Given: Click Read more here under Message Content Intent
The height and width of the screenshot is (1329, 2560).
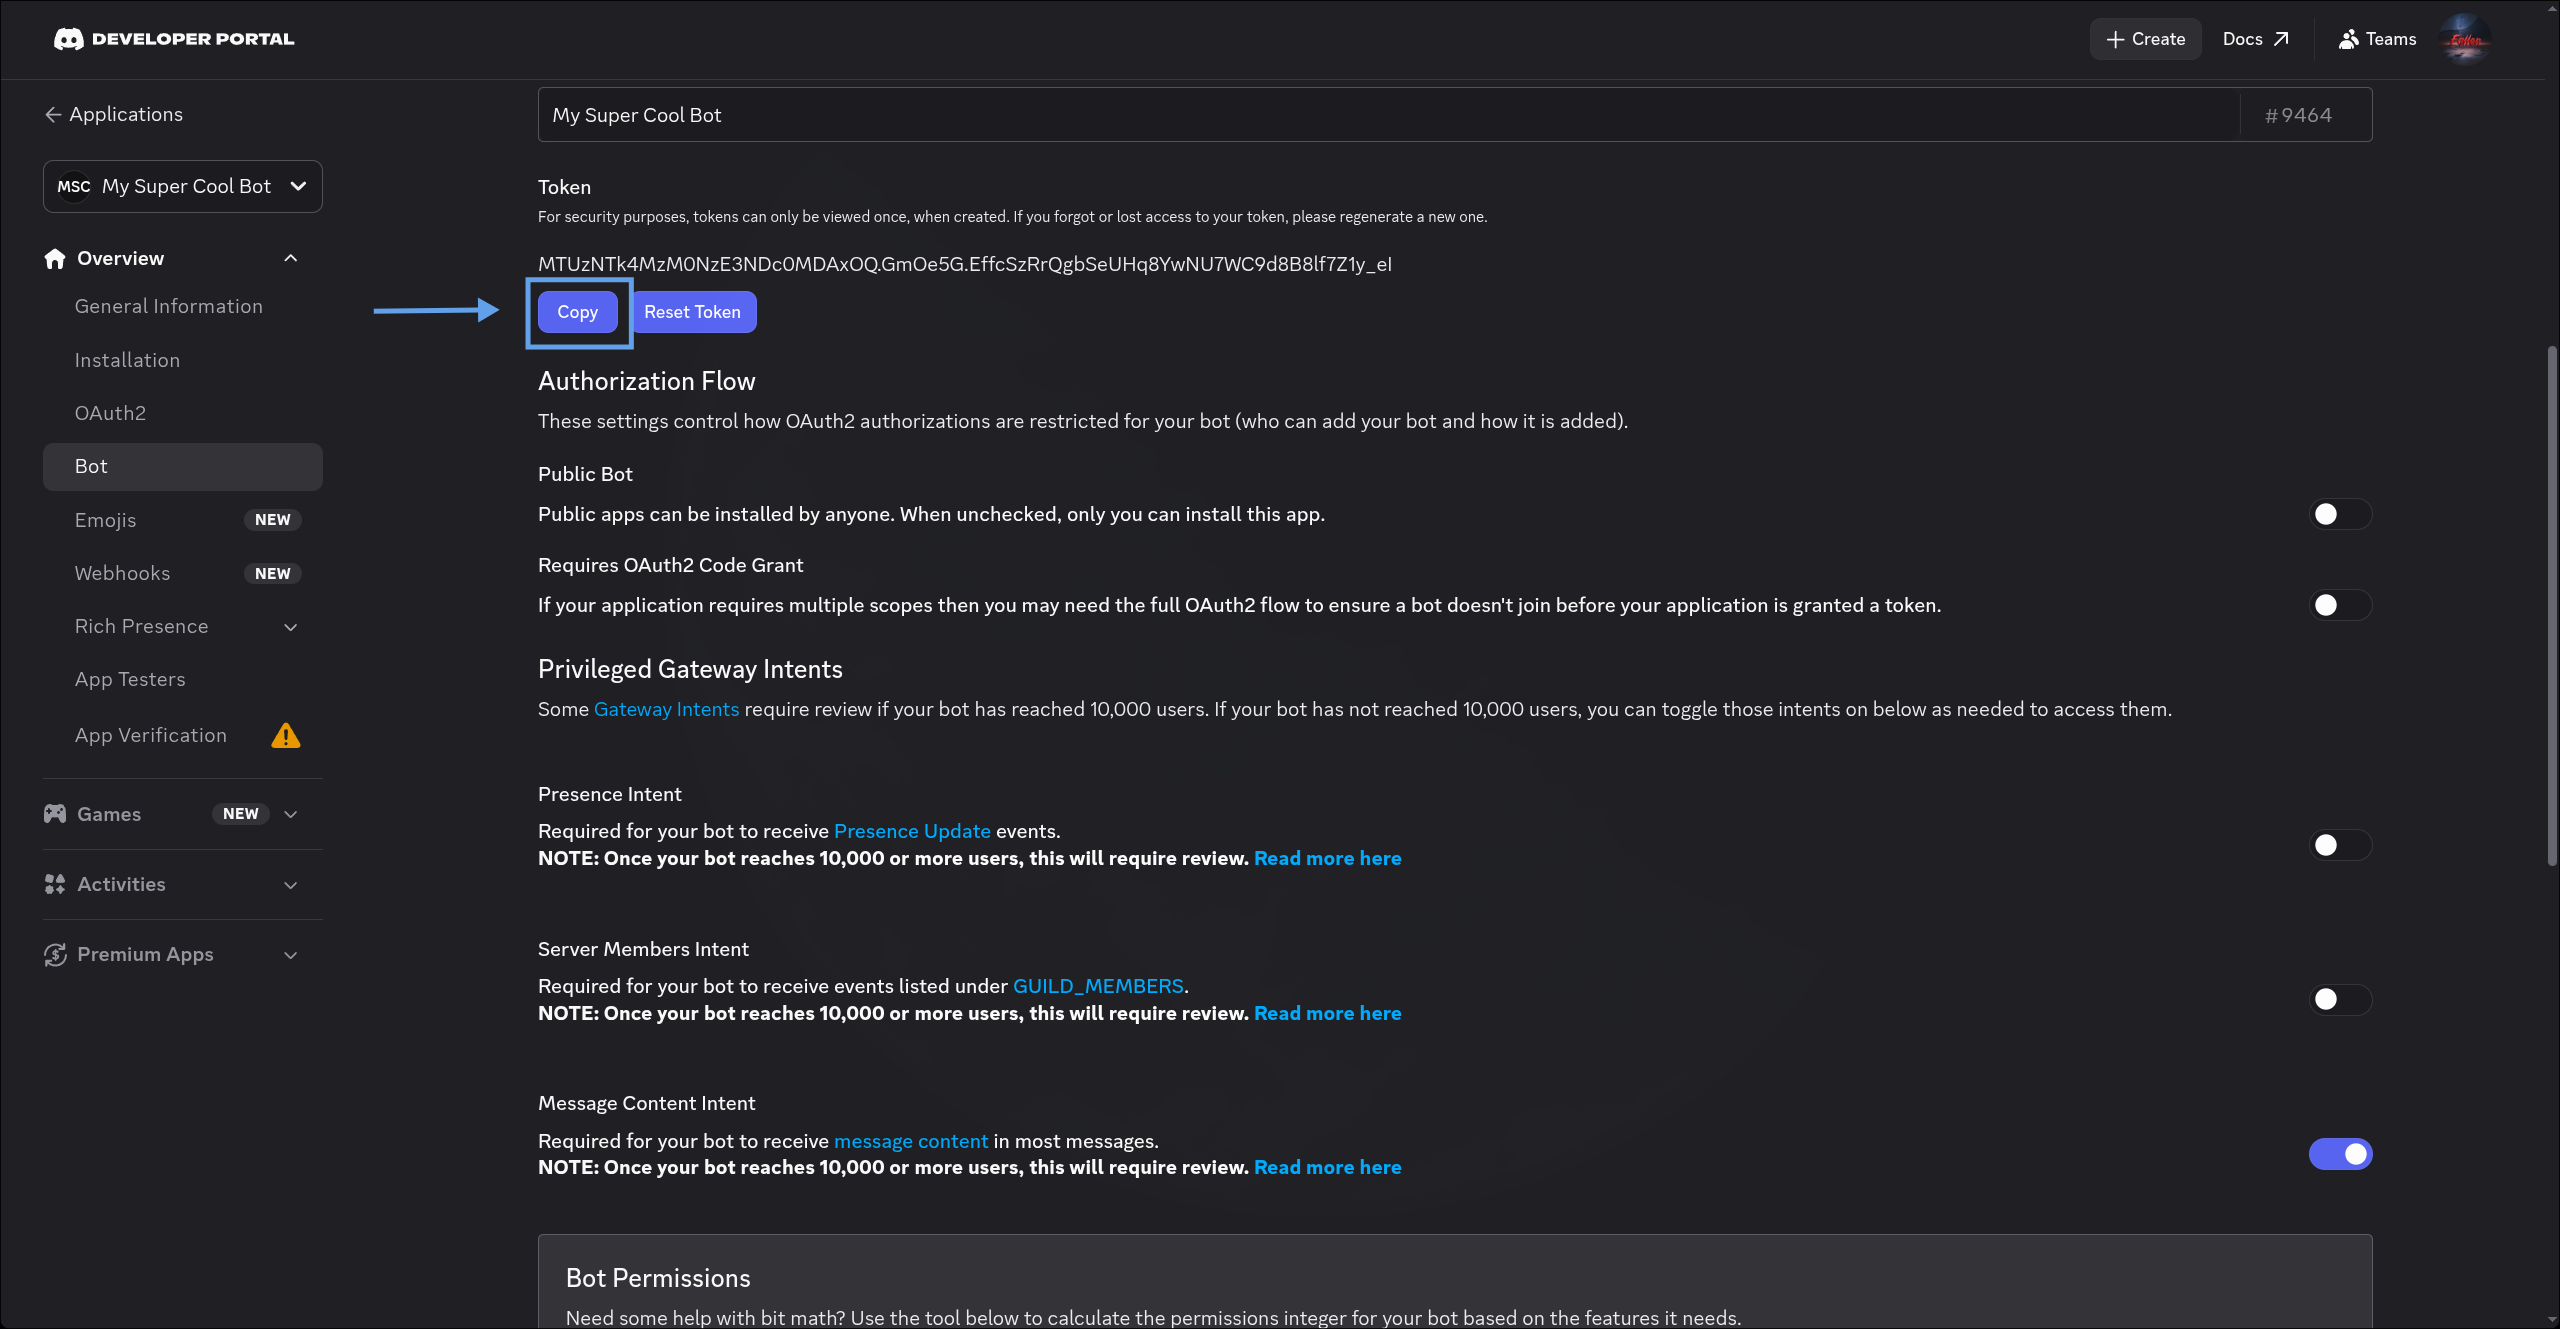Looking at the screenshot, I should 1328,1167.
